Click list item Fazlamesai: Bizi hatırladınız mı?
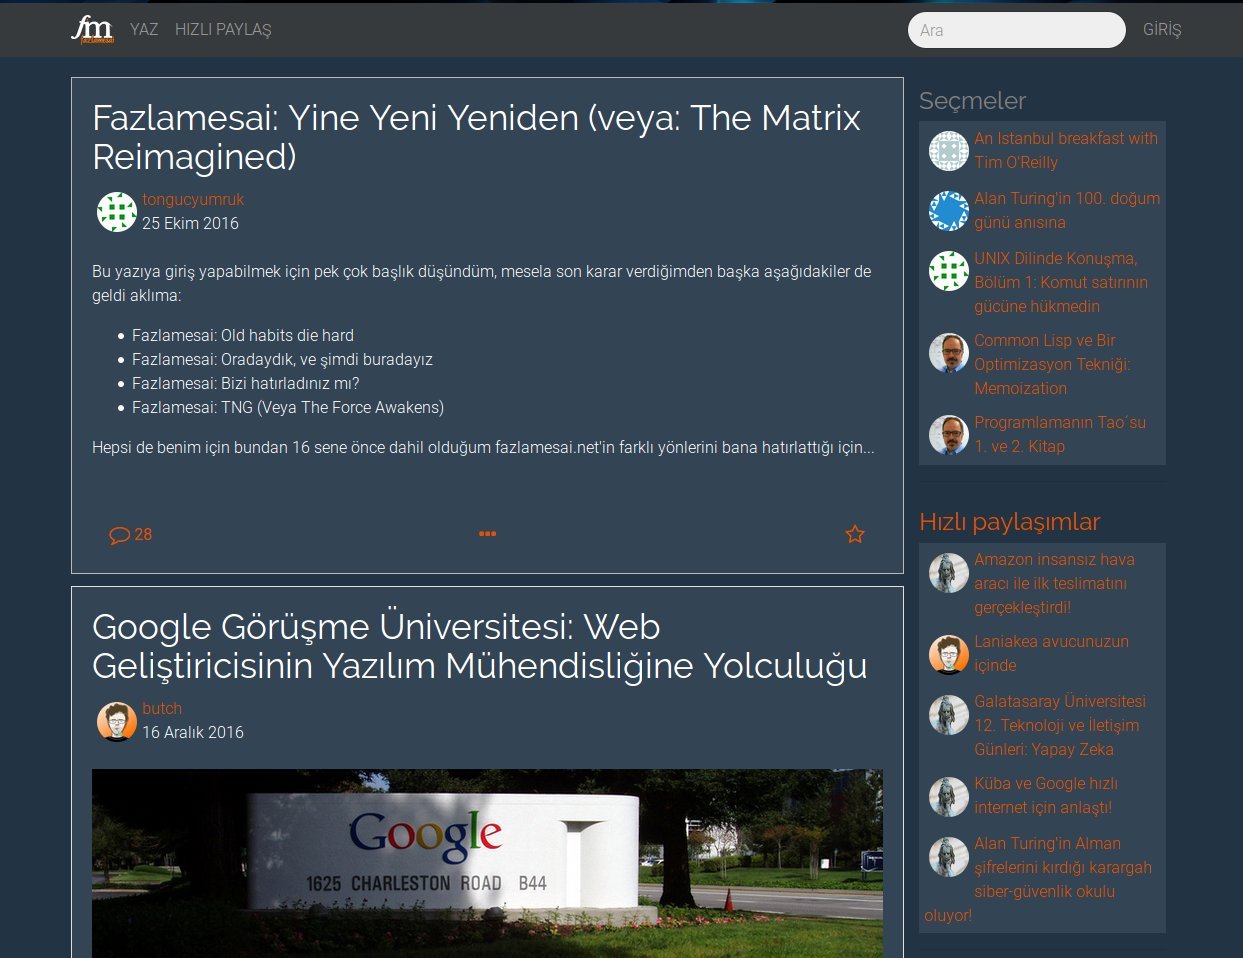Viewport: 1243px width, 958px height. [x=245, y=384]
